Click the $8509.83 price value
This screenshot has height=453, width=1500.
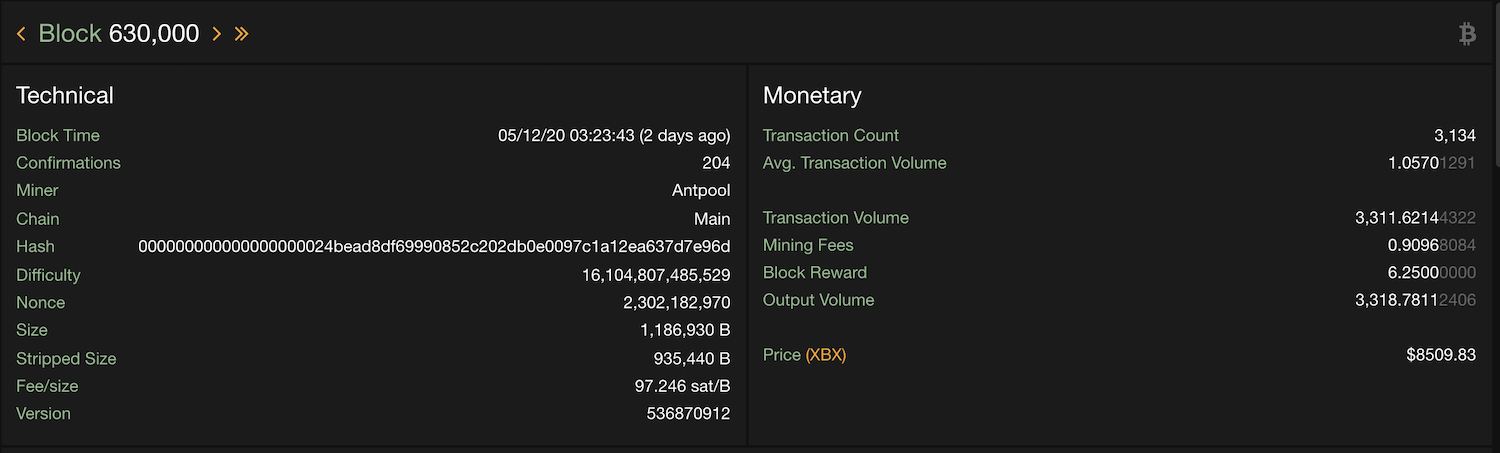coord(1441,355)
